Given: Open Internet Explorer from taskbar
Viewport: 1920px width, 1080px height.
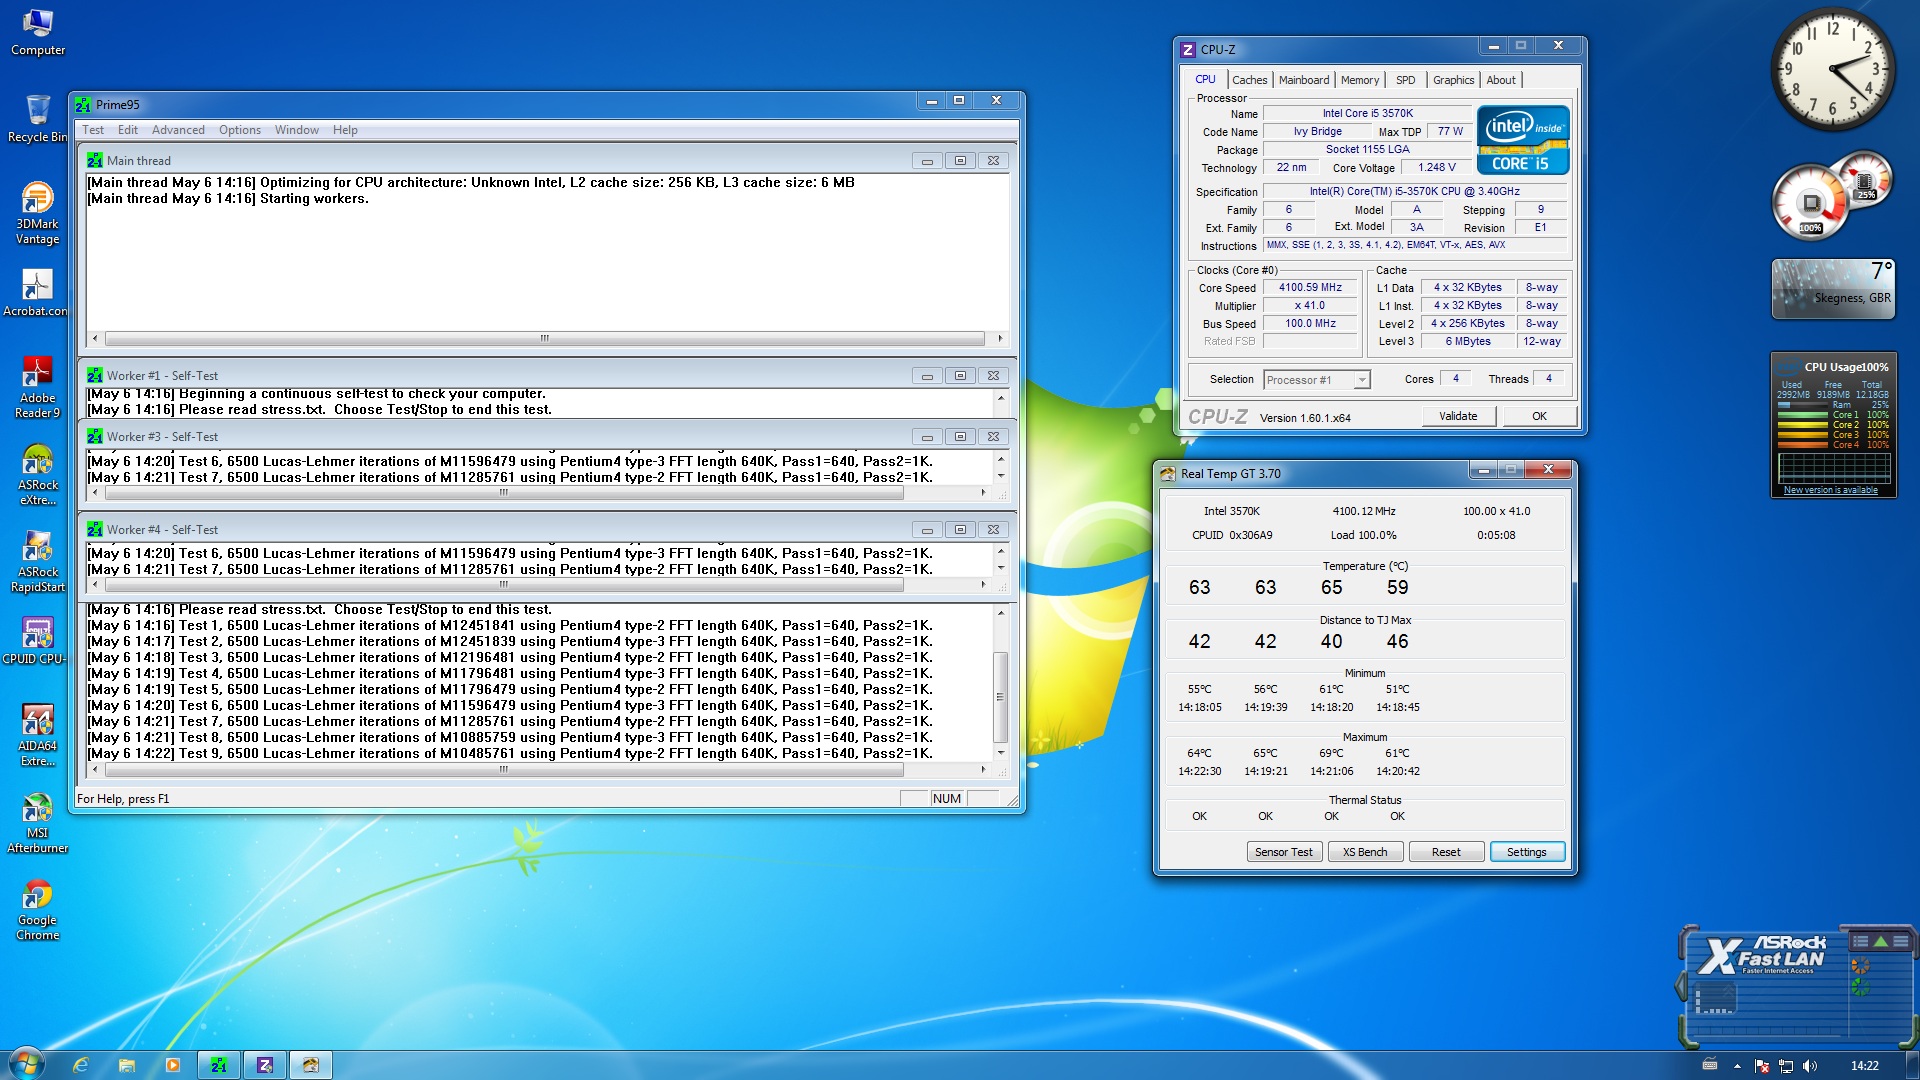Looking at the screenshot, I should [x=81, y=1065].
